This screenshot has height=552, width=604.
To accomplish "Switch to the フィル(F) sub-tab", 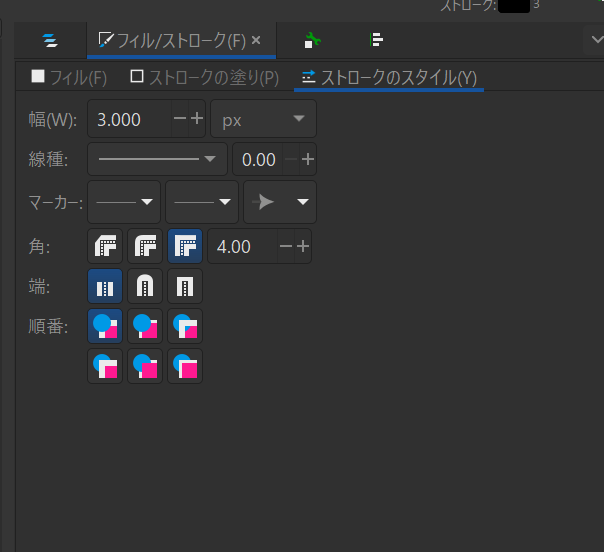I will pos(69,77).
